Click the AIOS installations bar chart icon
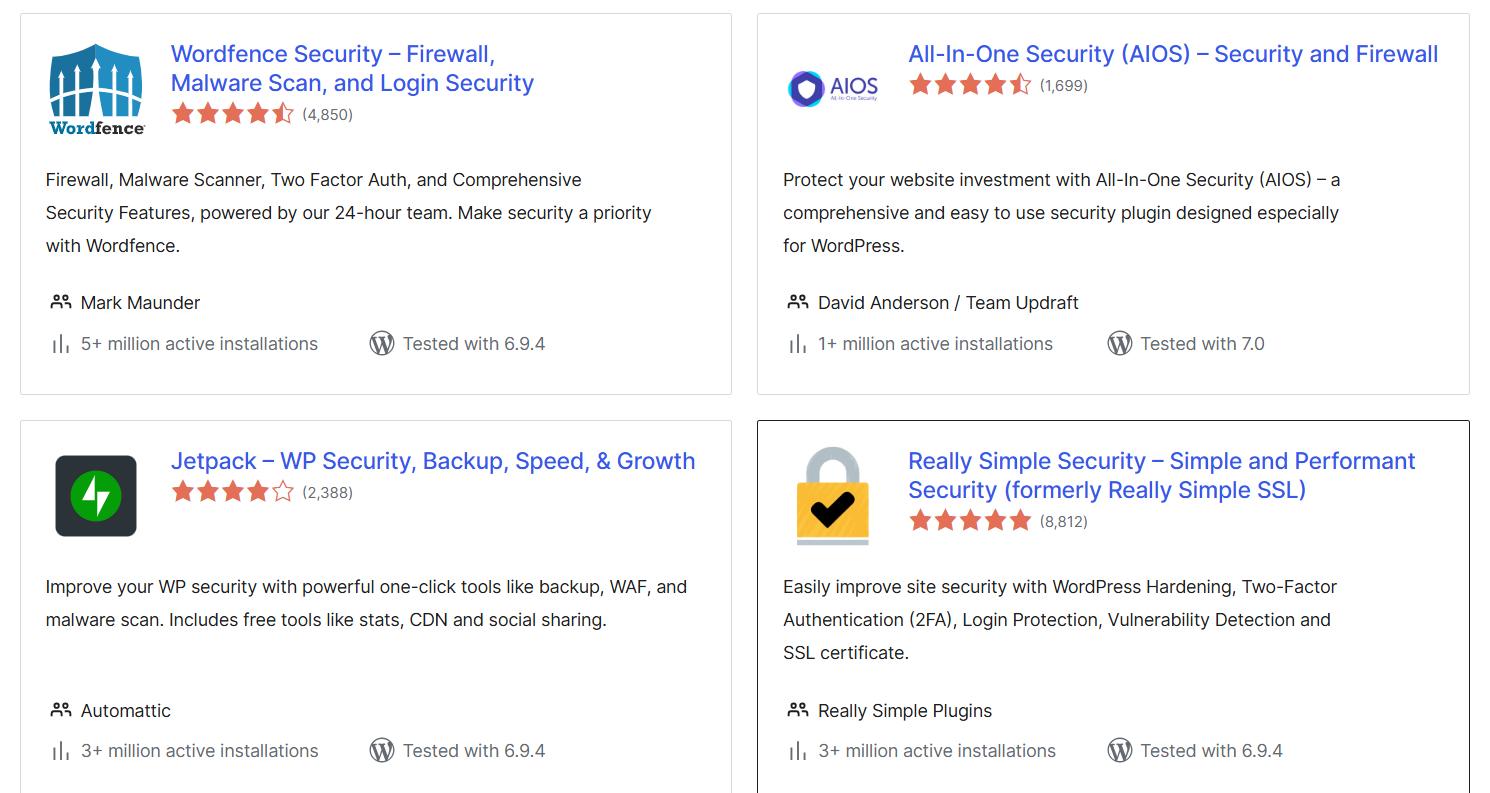Viewport: 1490px width, 793px height. click(797, 344)
